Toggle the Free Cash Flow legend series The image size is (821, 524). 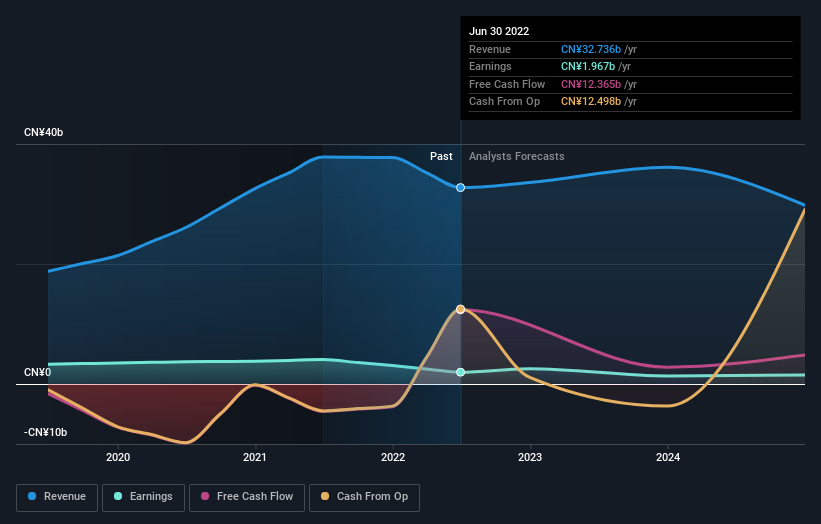[247, 497]
